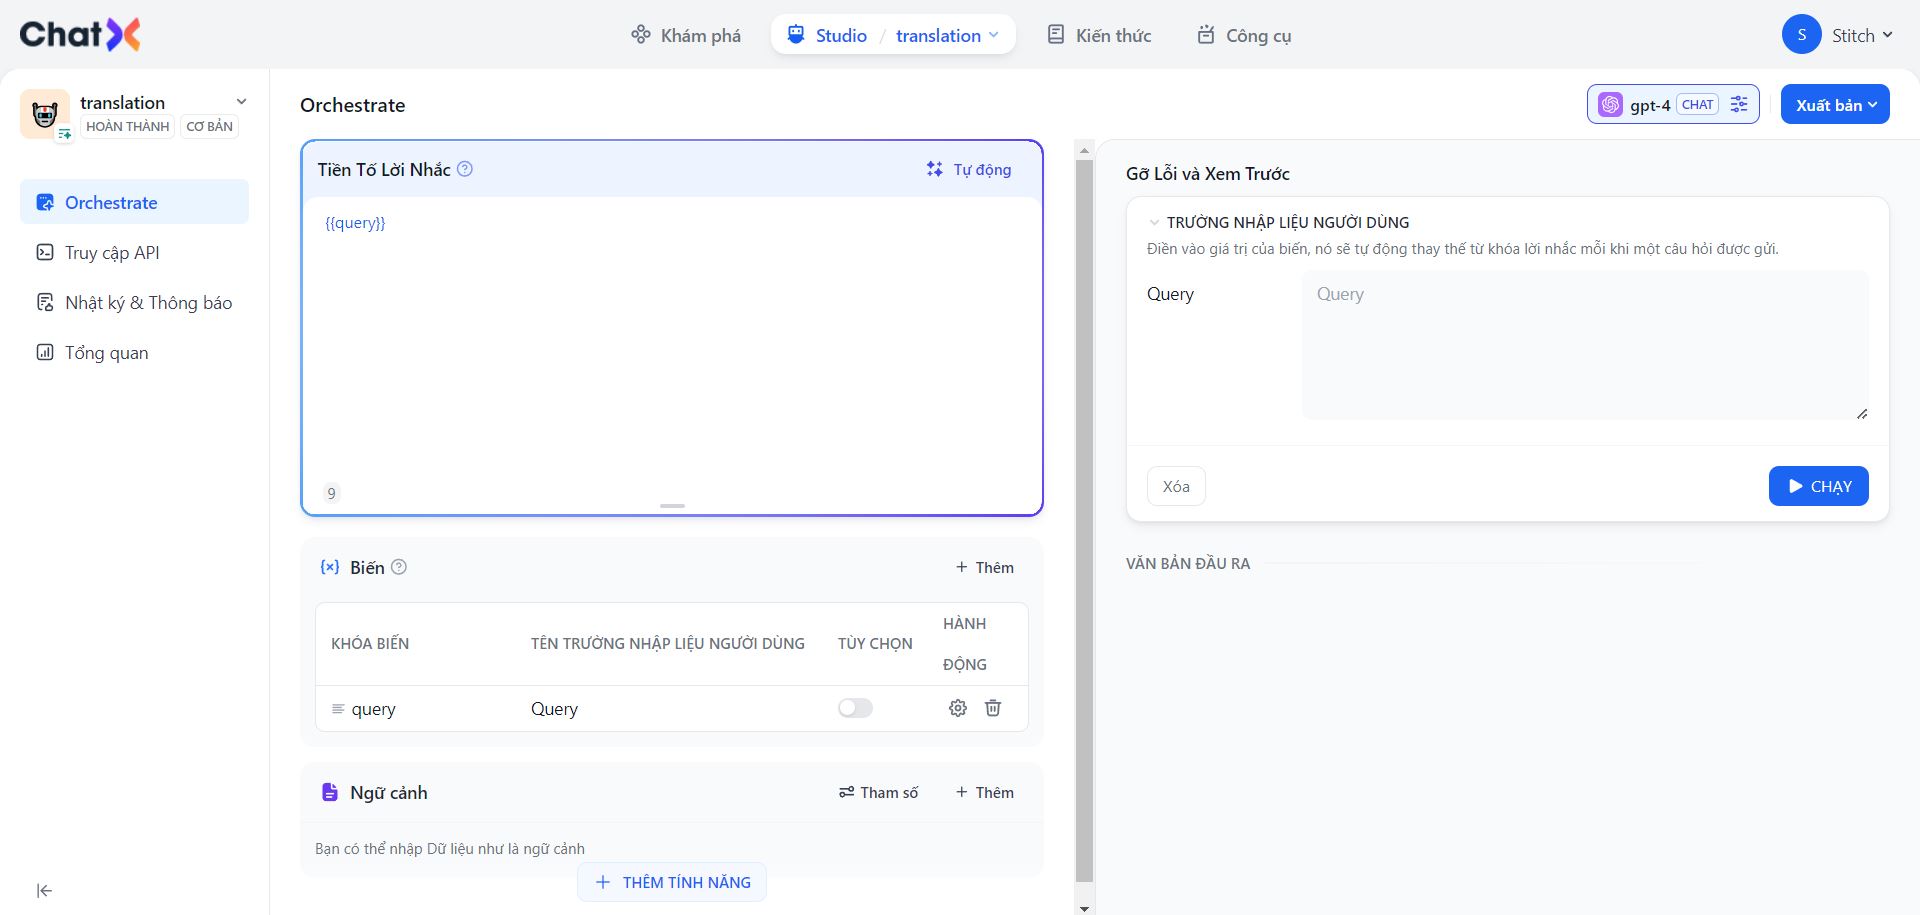Open model parameter sliders icon next to gpt-4
The width and height of the screenshot is (1920, 915).
(x=1739, y=104)
